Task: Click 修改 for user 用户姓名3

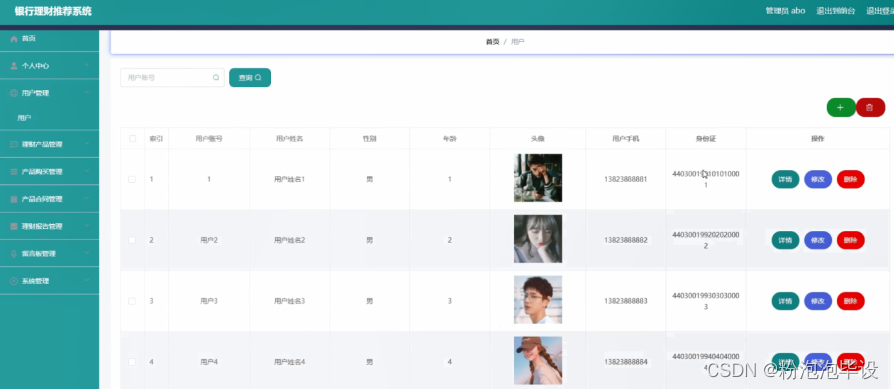Action: coord(818,301)
